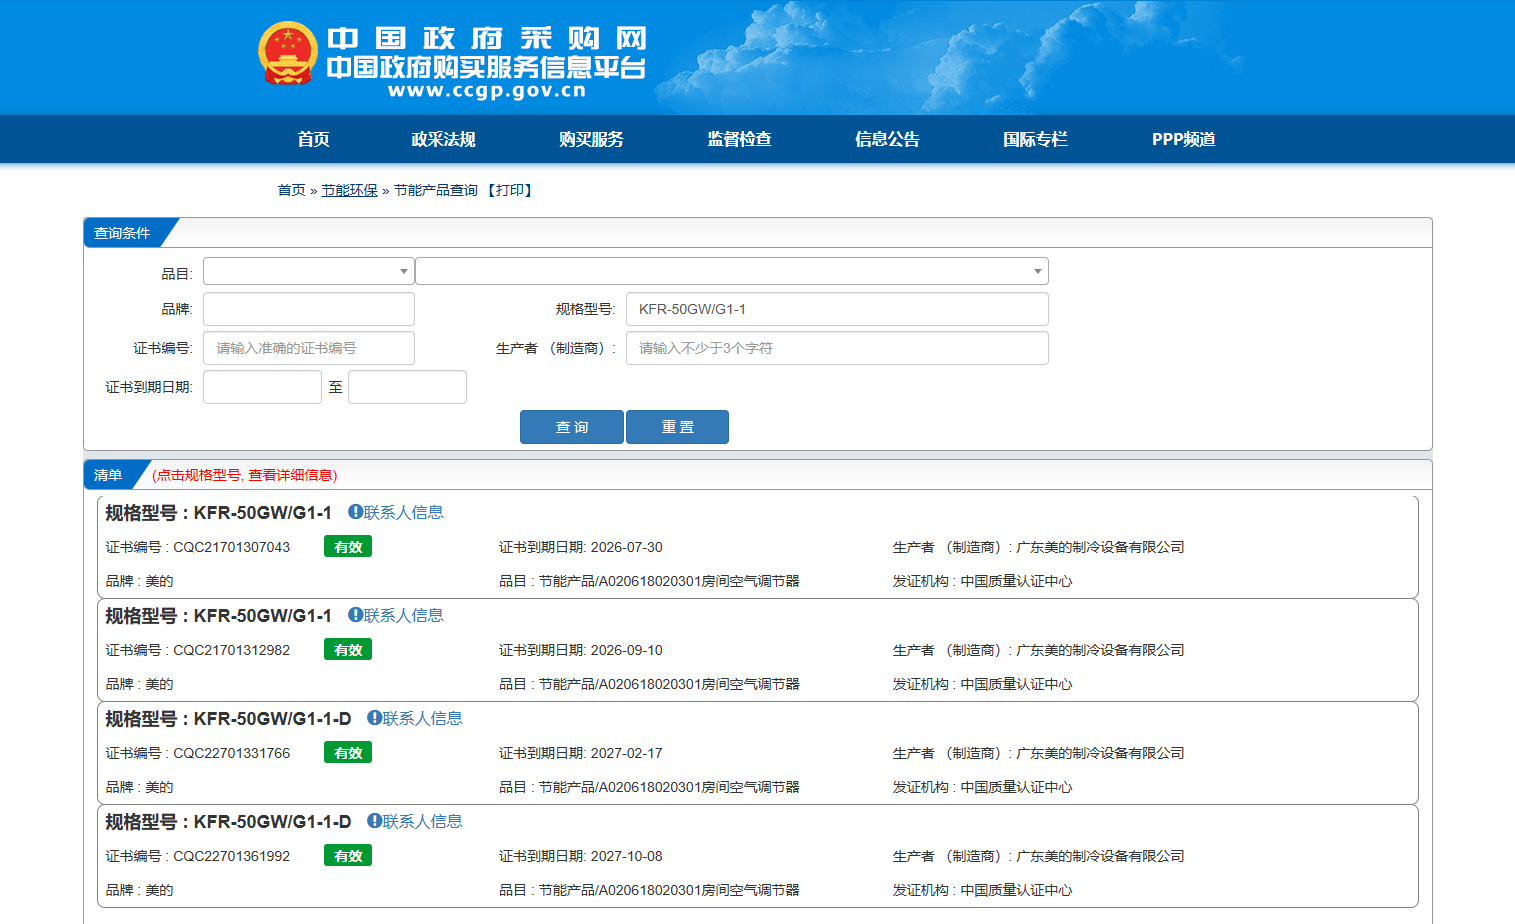This screenshot has width=1515, height=924.
Task: Expand the second wide 品目 dropdown
Action: point(732,271)
